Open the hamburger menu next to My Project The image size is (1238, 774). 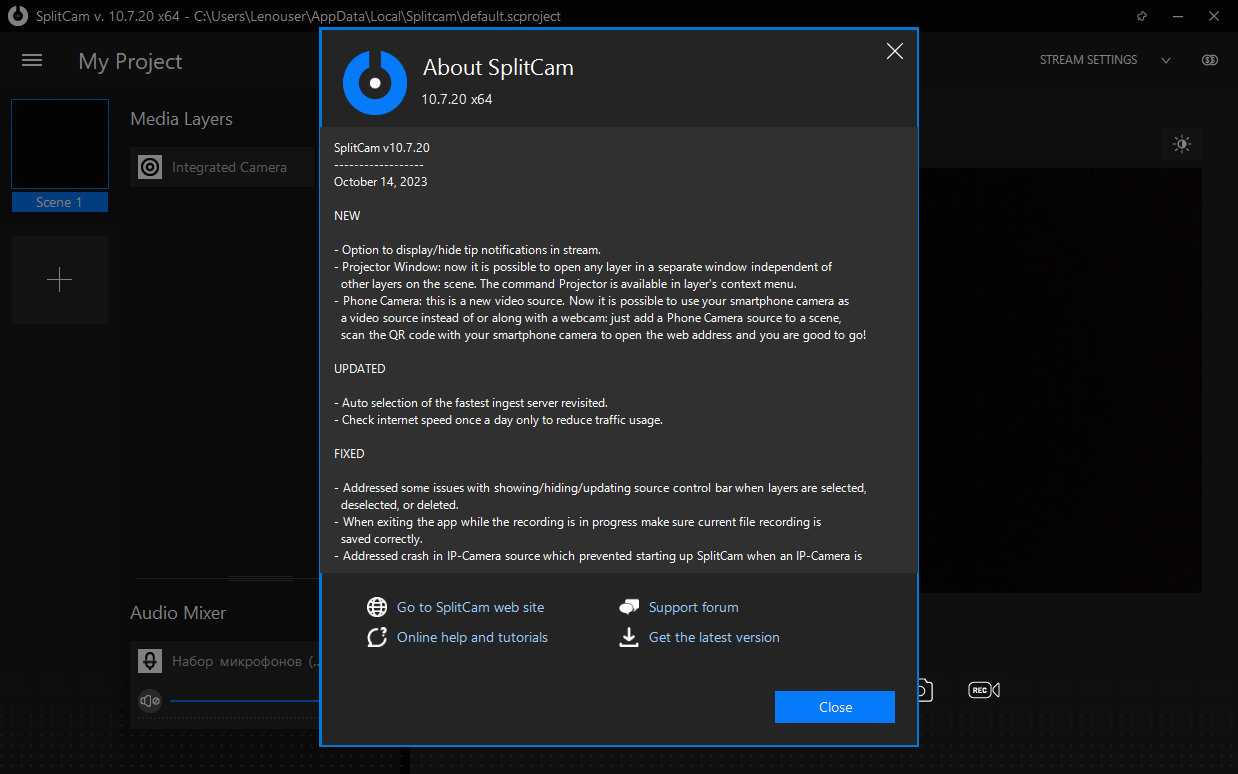[32, 60]
